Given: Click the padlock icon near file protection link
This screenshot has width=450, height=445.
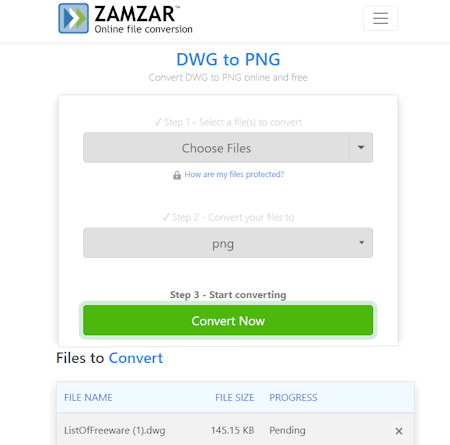Looking at the screenshot, I should click(177, 175).
